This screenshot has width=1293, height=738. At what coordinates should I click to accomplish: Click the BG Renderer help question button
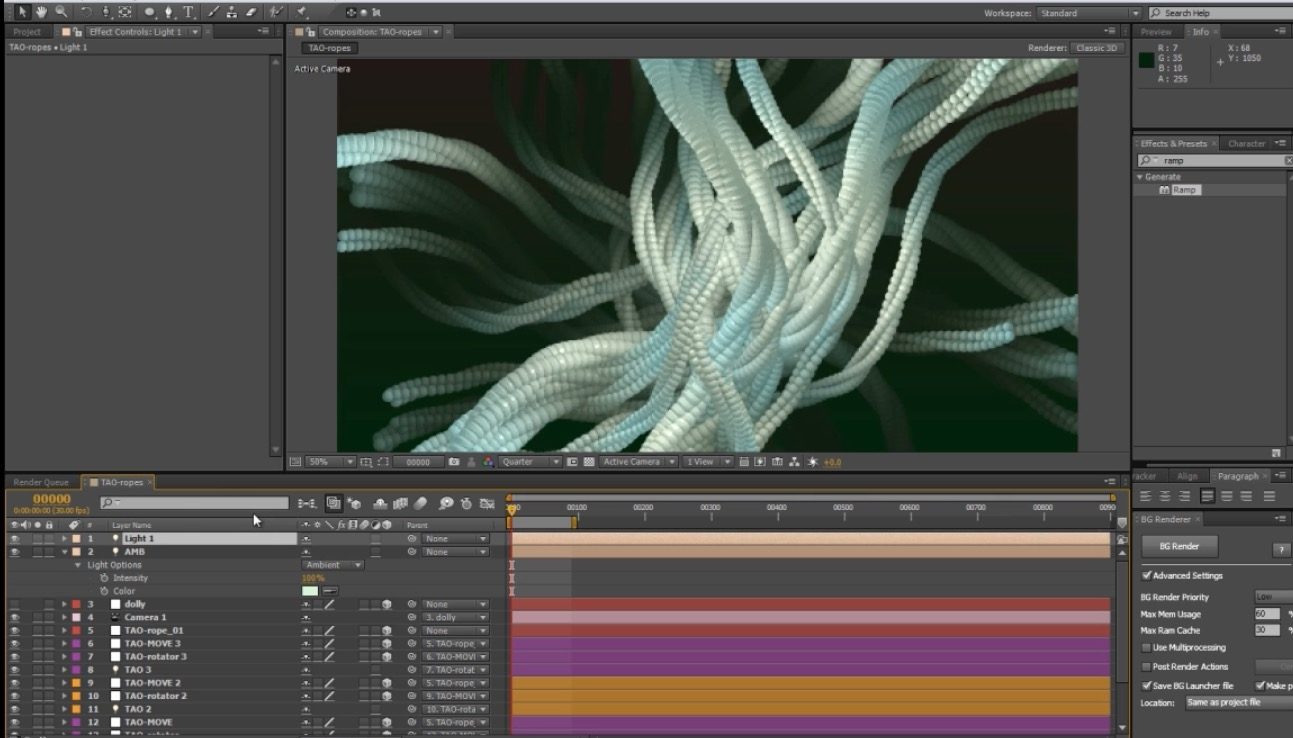pyautogui.click(x=1281, y=550)
